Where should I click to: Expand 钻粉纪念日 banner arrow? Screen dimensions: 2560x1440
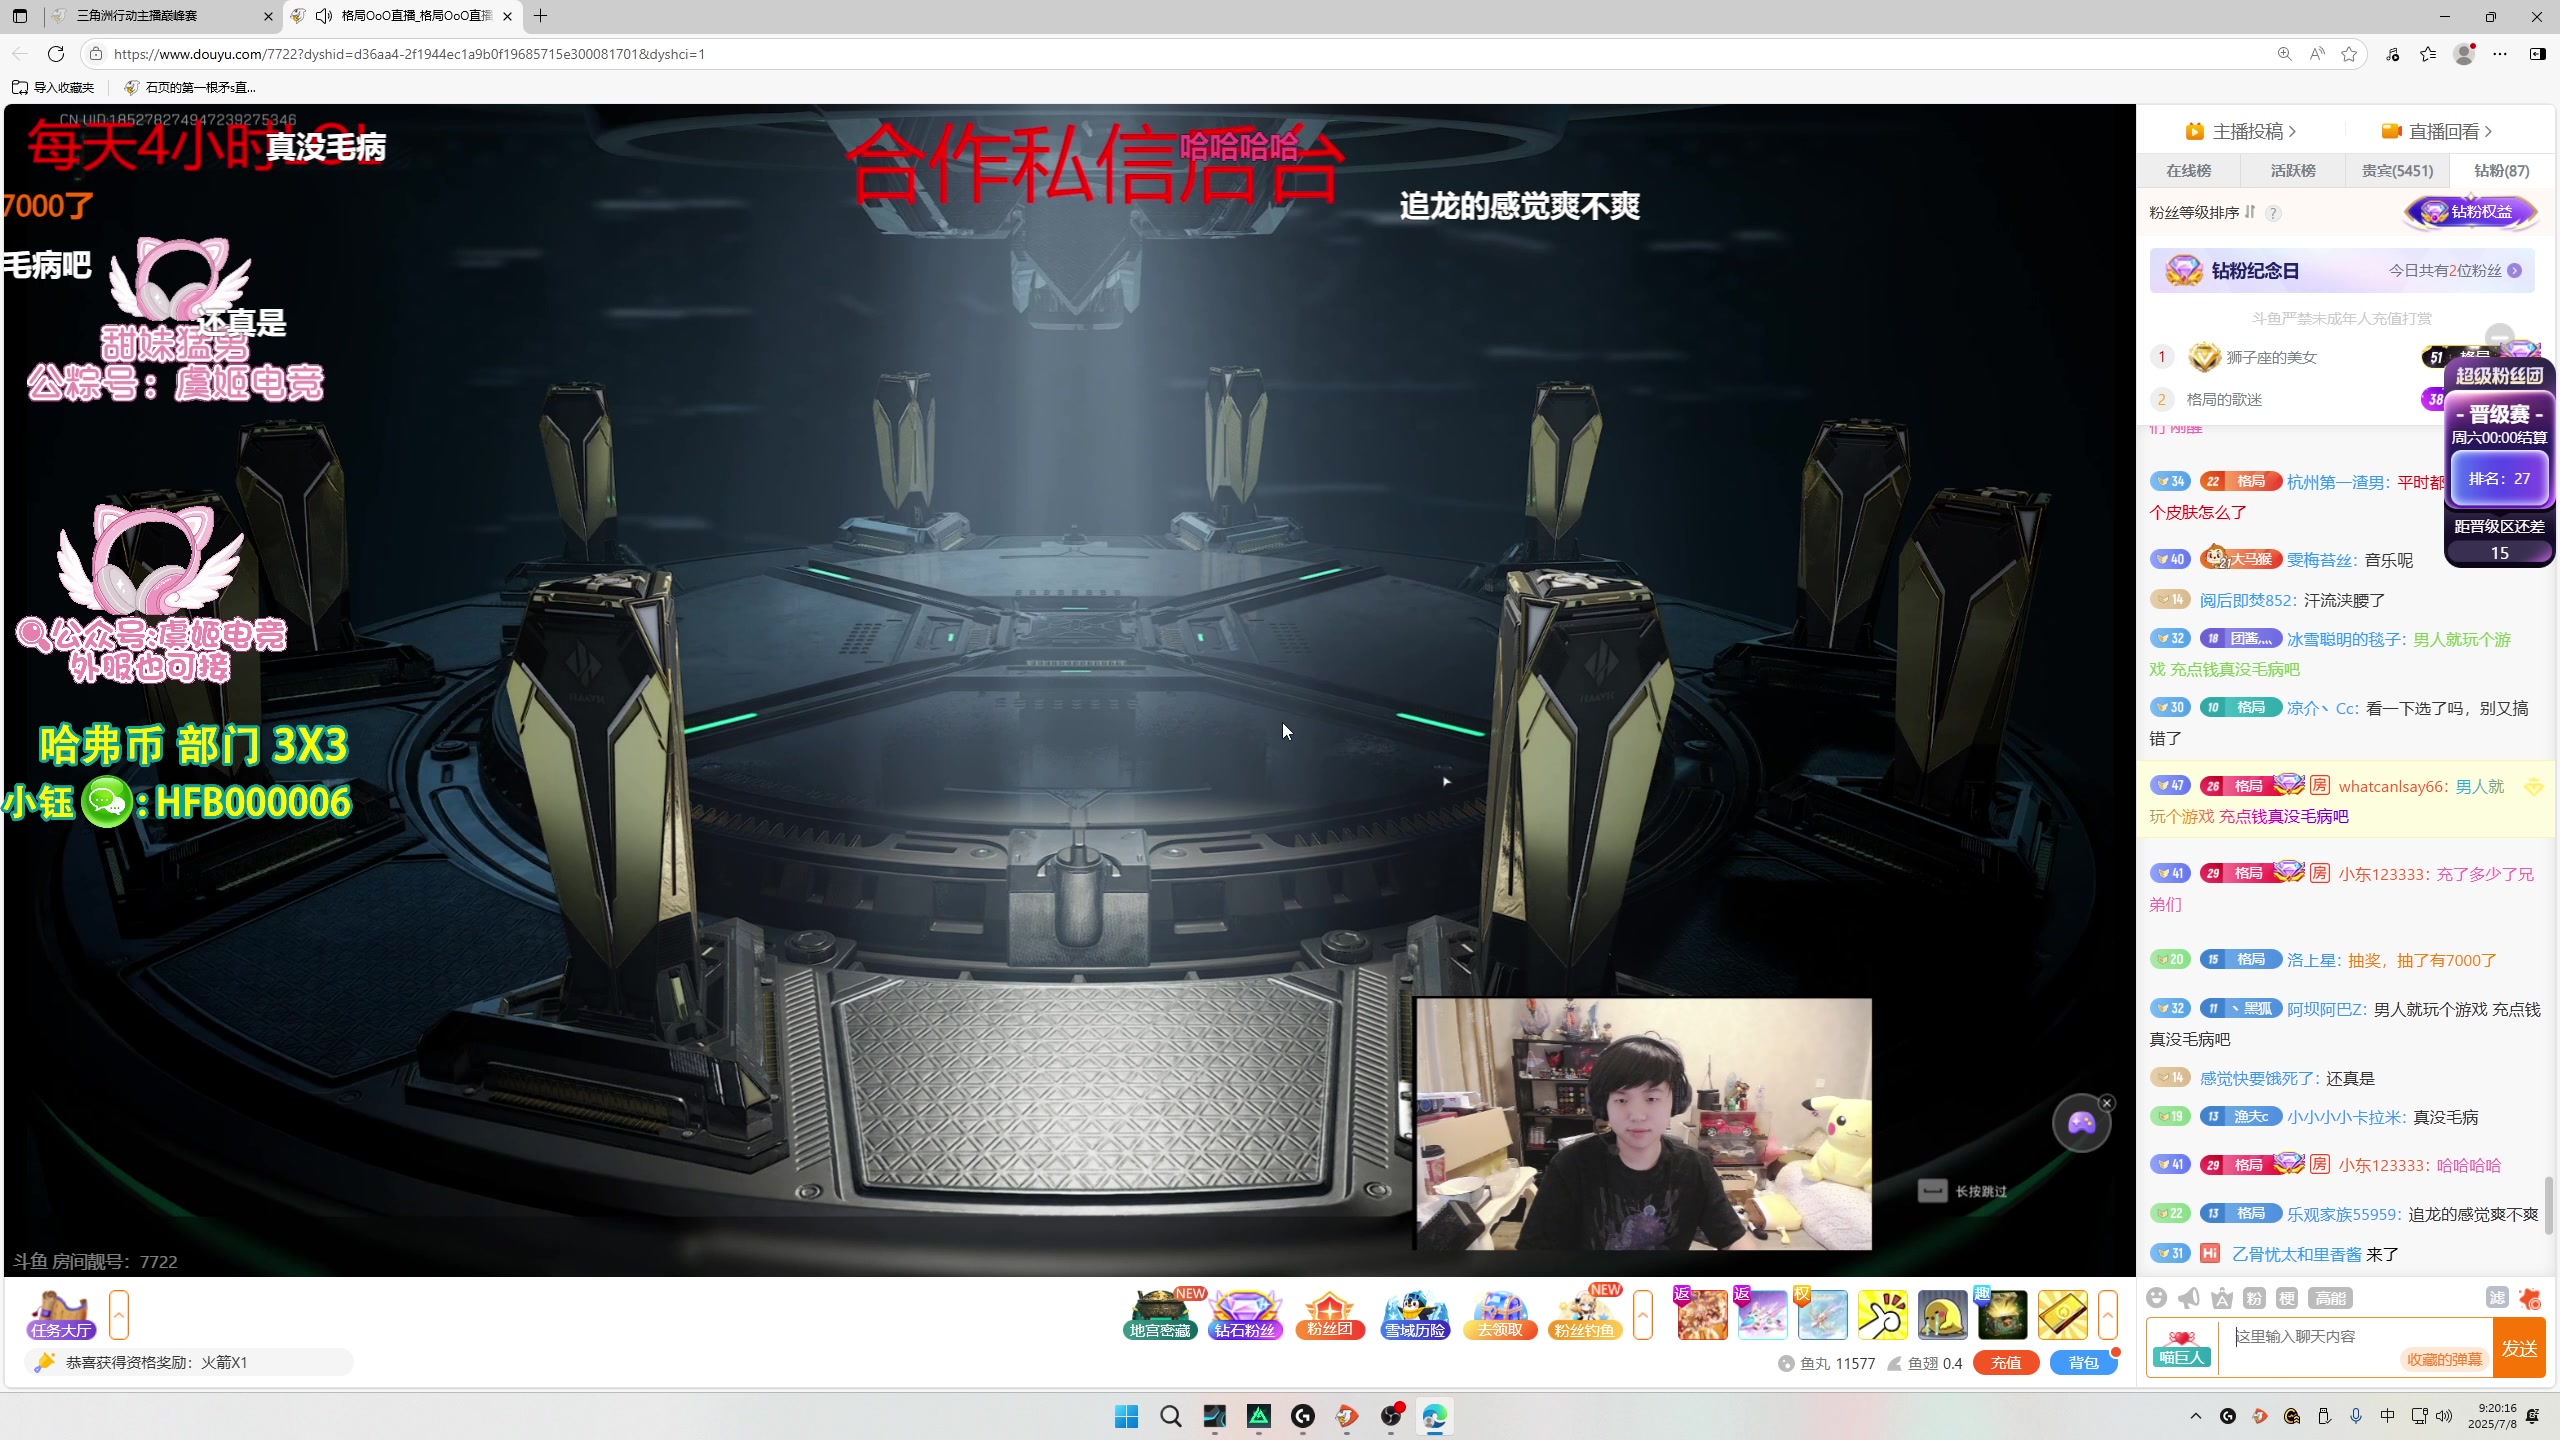[x=2514, y=271]
